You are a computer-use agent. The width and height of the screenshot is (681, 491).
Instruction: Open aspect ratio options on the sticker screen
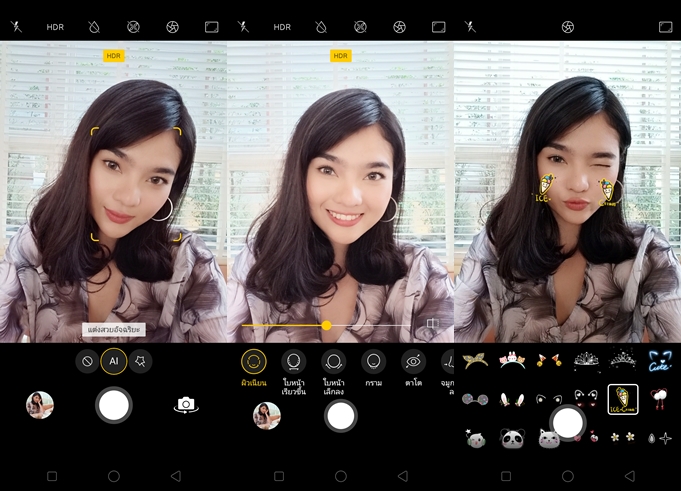click(666, 27)
